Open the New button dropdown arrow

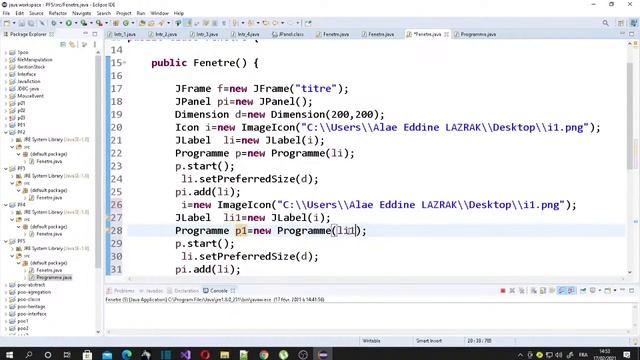tap(14, 23)
